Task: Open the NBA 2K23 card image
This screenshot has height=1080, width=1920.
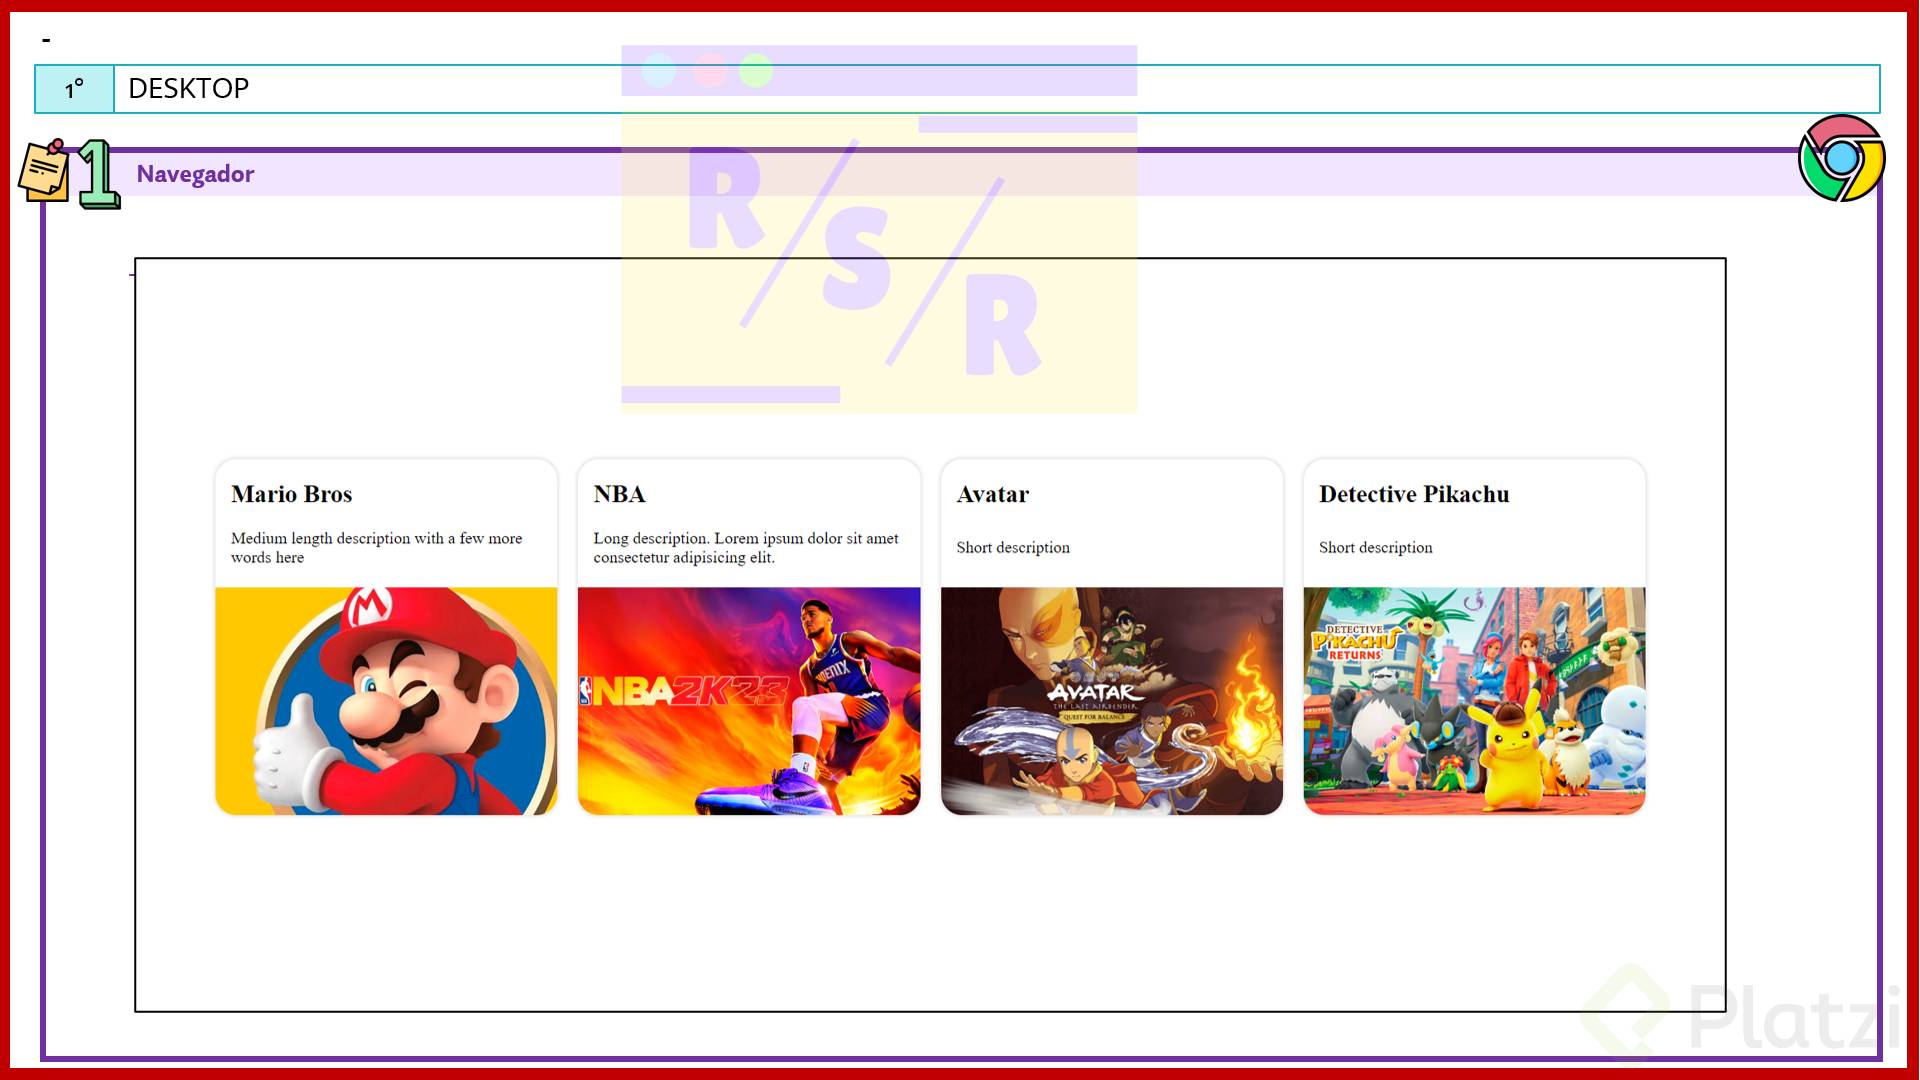Action: tap(748, 700)
